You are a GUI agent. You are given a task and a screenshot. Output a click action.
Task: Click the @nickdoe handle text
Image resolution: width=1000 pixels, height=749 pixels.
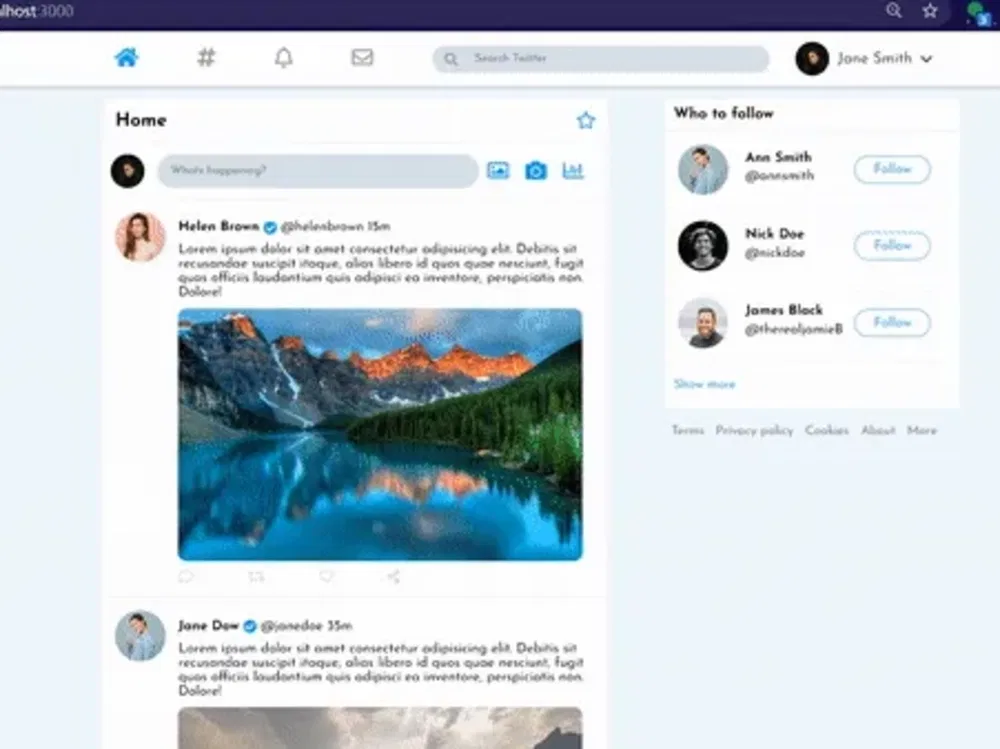775,253
